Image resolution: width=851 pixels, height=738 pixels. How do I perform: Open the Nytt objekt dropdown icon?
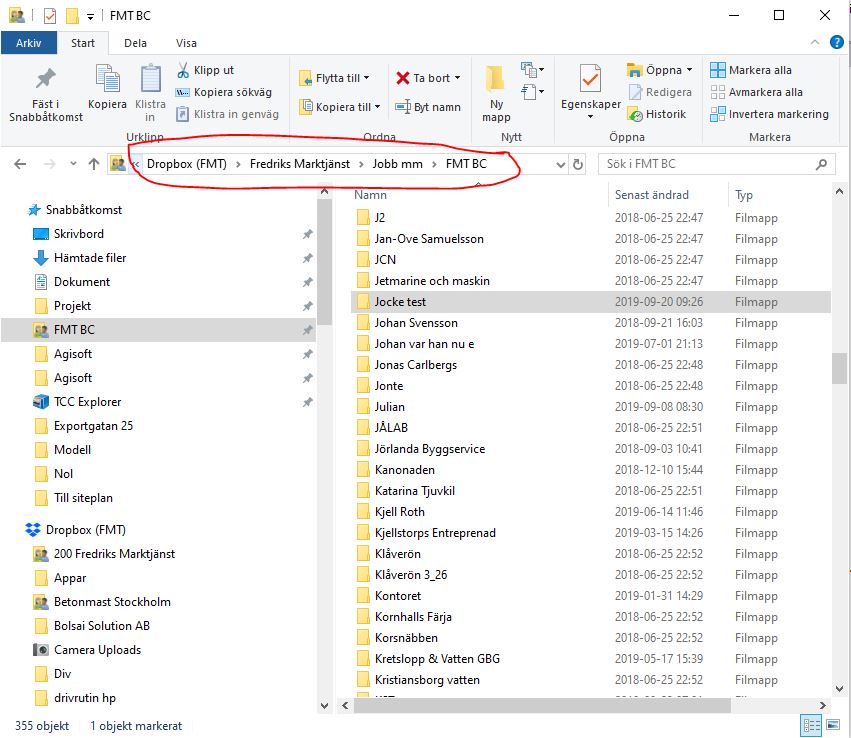tap(532, 69)
